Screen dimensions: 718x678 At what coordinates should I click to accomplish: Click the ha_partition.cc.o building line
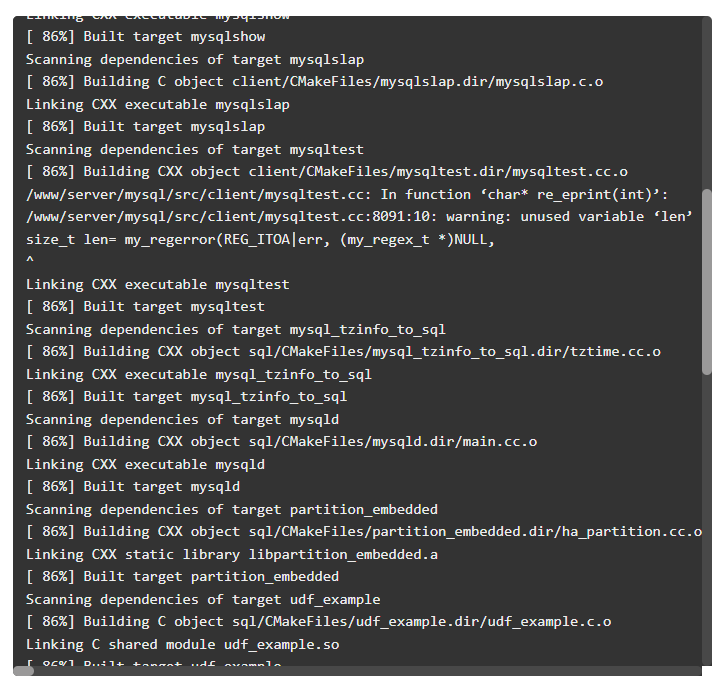364,532
